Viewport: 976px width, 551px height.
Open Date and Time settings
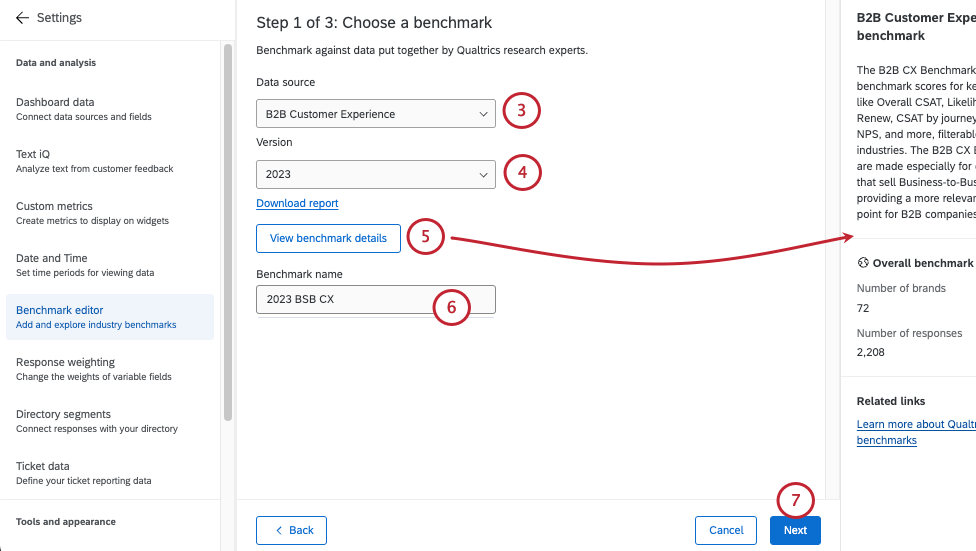click(x=52, y=264)
